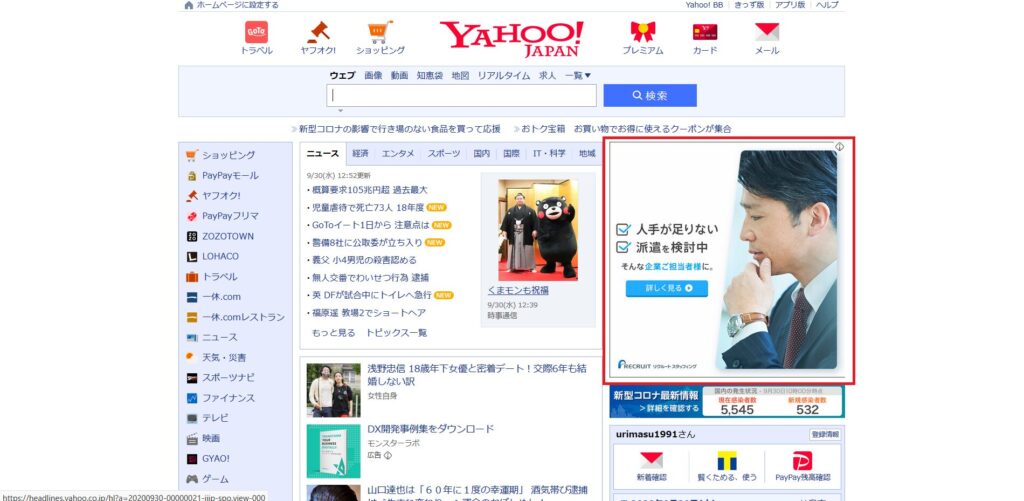This screenshot has height=501, width=1024.
Task: Open headline 概算要求105兆円超 過去最大
Action: click(x=370, y=190)
